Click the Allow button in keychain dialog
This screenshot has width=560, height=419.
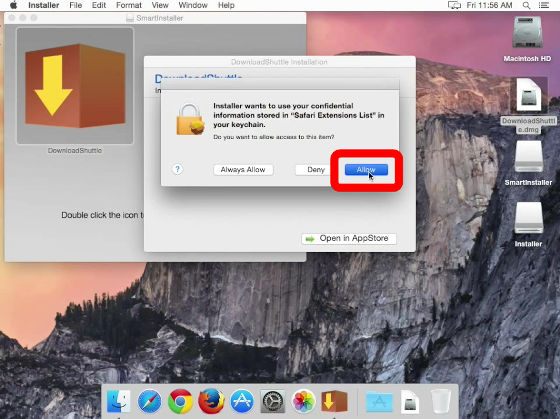point(366,170)
